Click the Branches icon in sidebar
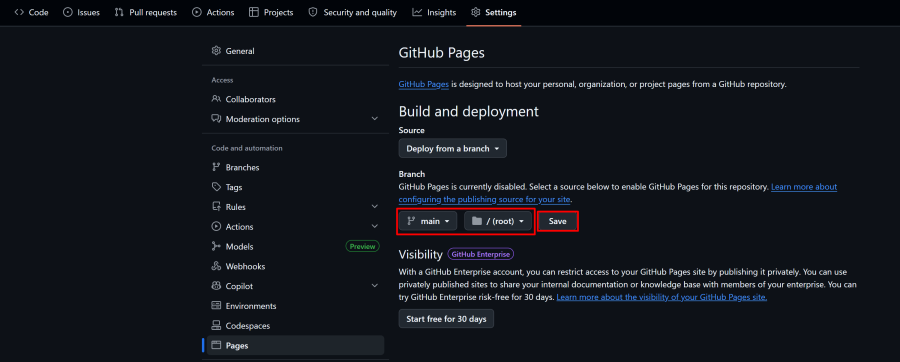 pyautogui.click(x=216, y=167)
